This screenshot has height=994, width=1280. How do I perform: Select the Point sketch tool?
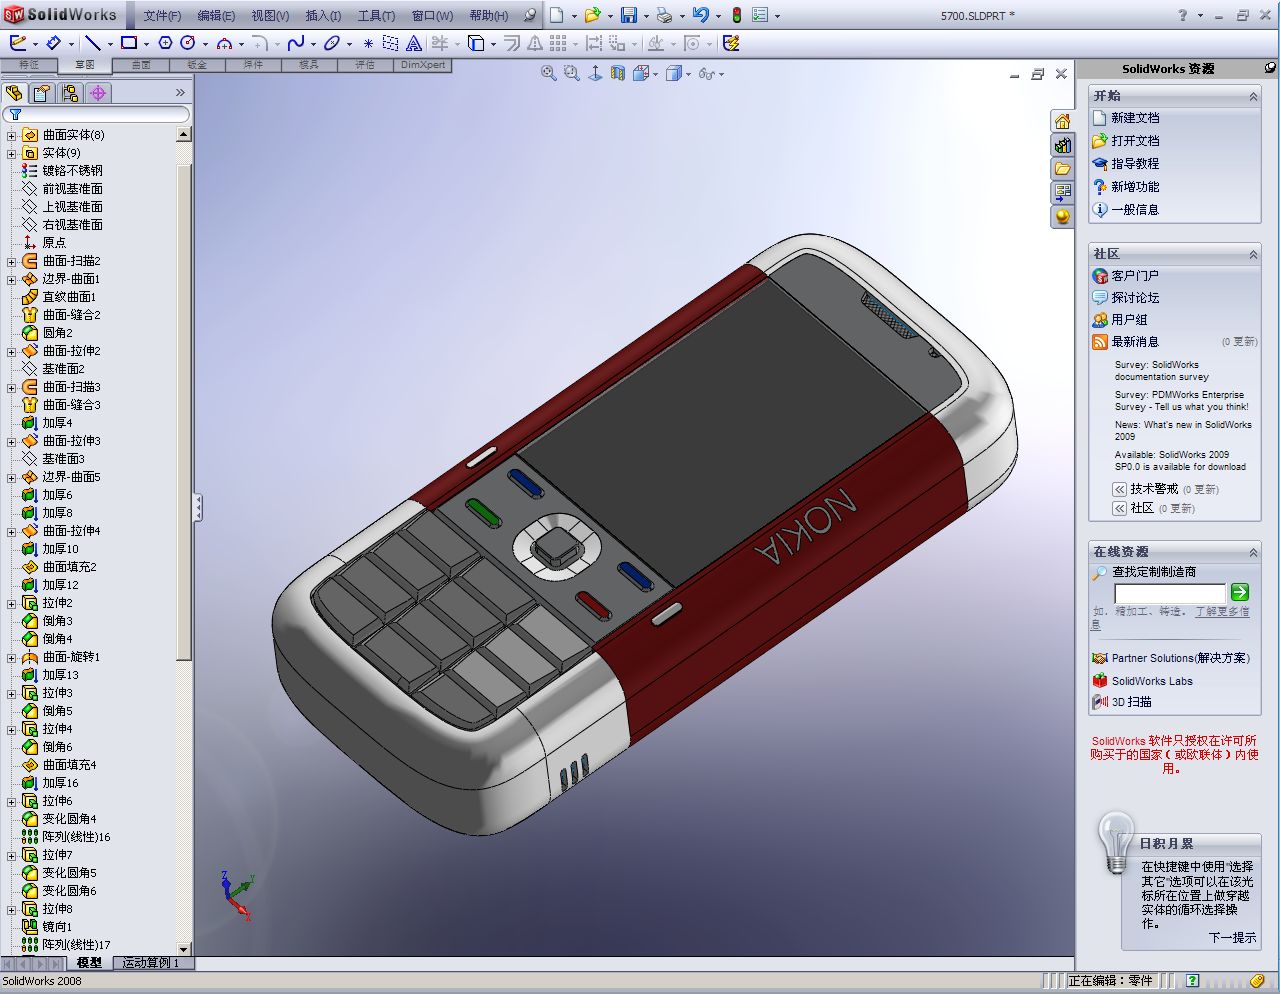(368, 43)
